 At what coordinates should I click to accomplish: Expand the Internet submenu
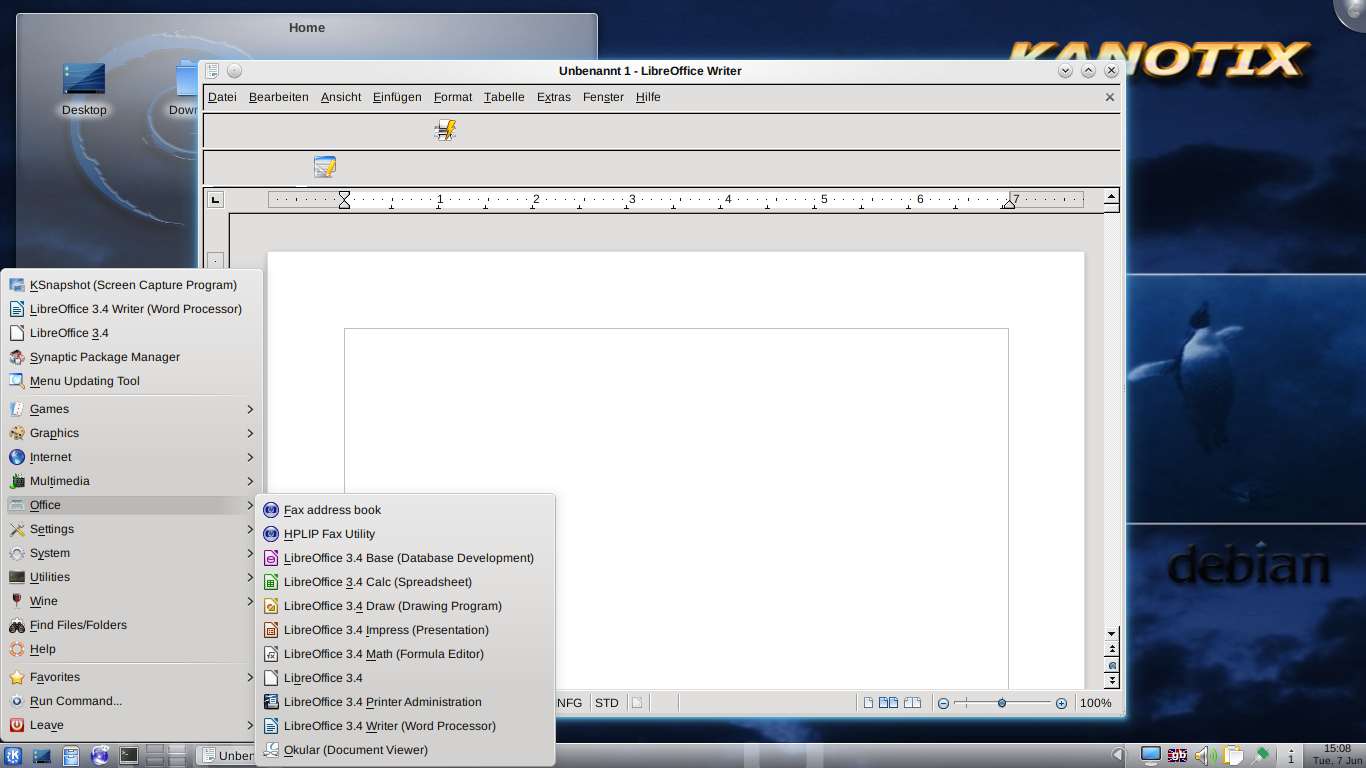click(132, 457)
